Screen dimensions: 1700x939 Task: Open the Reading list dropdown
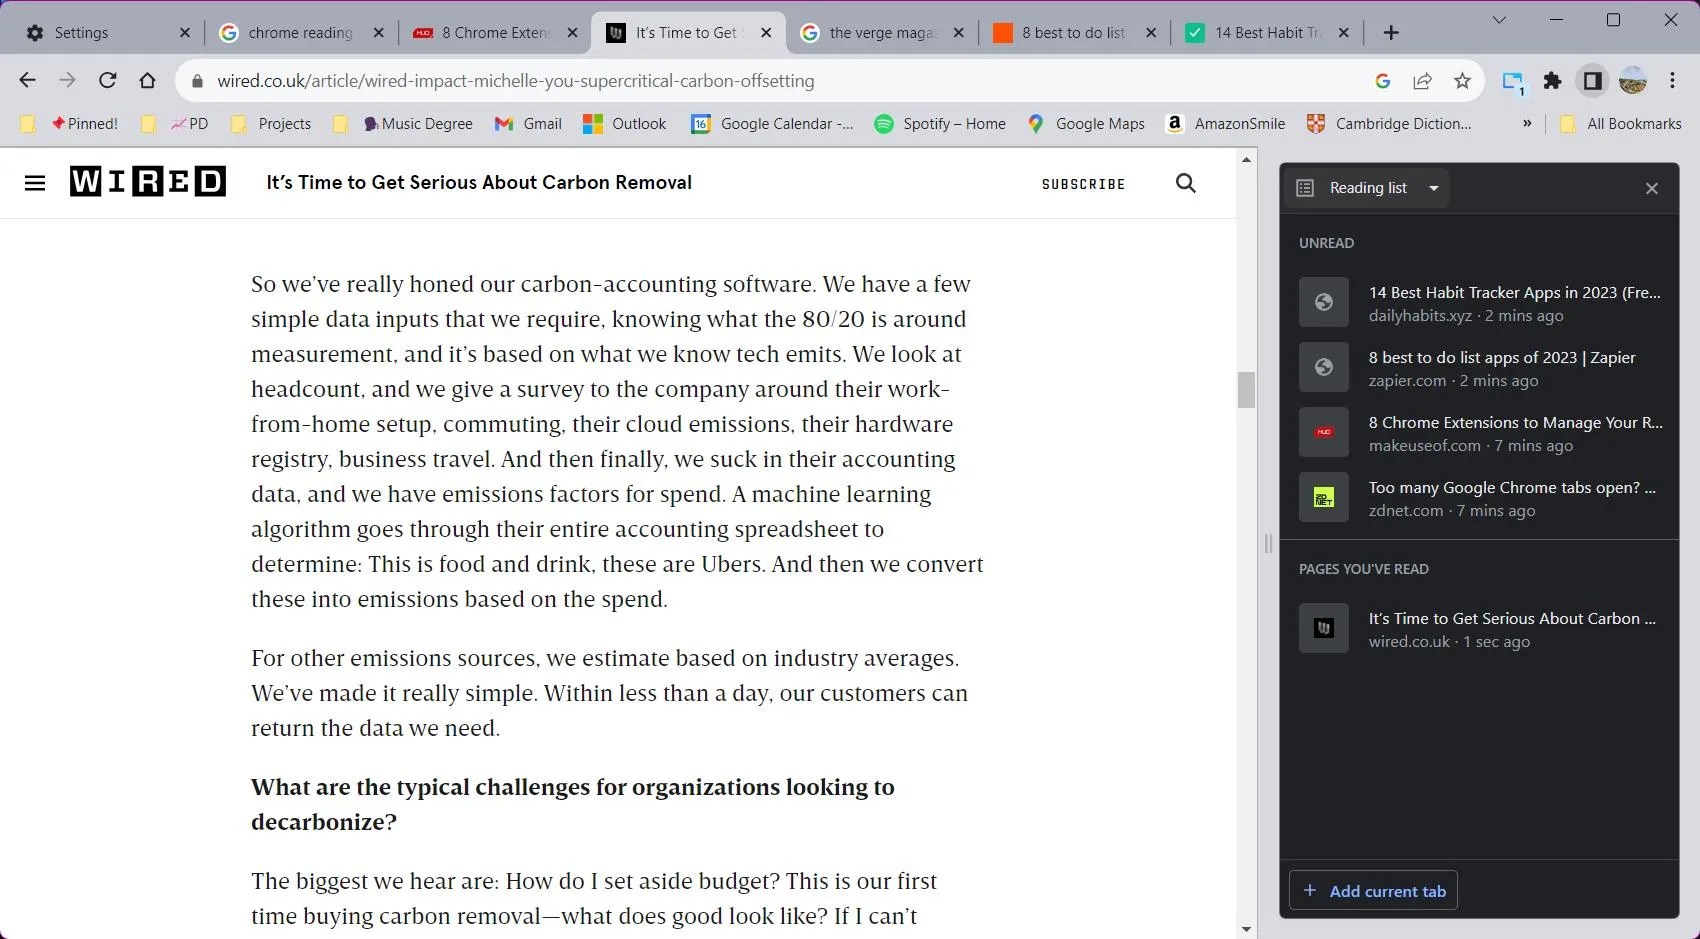(1434, 188)
